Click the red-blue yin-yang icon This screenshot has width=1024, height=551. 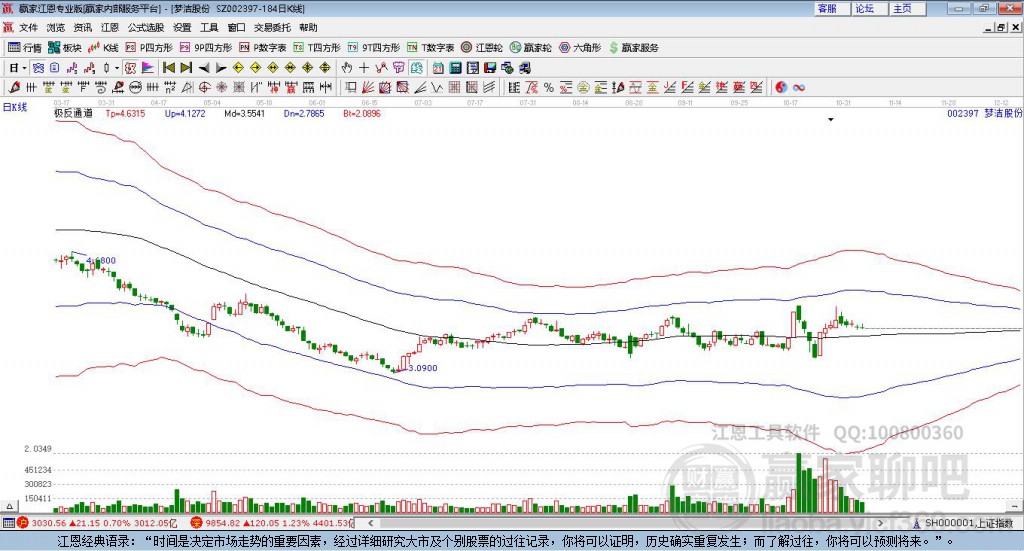[x=781, y=87]
